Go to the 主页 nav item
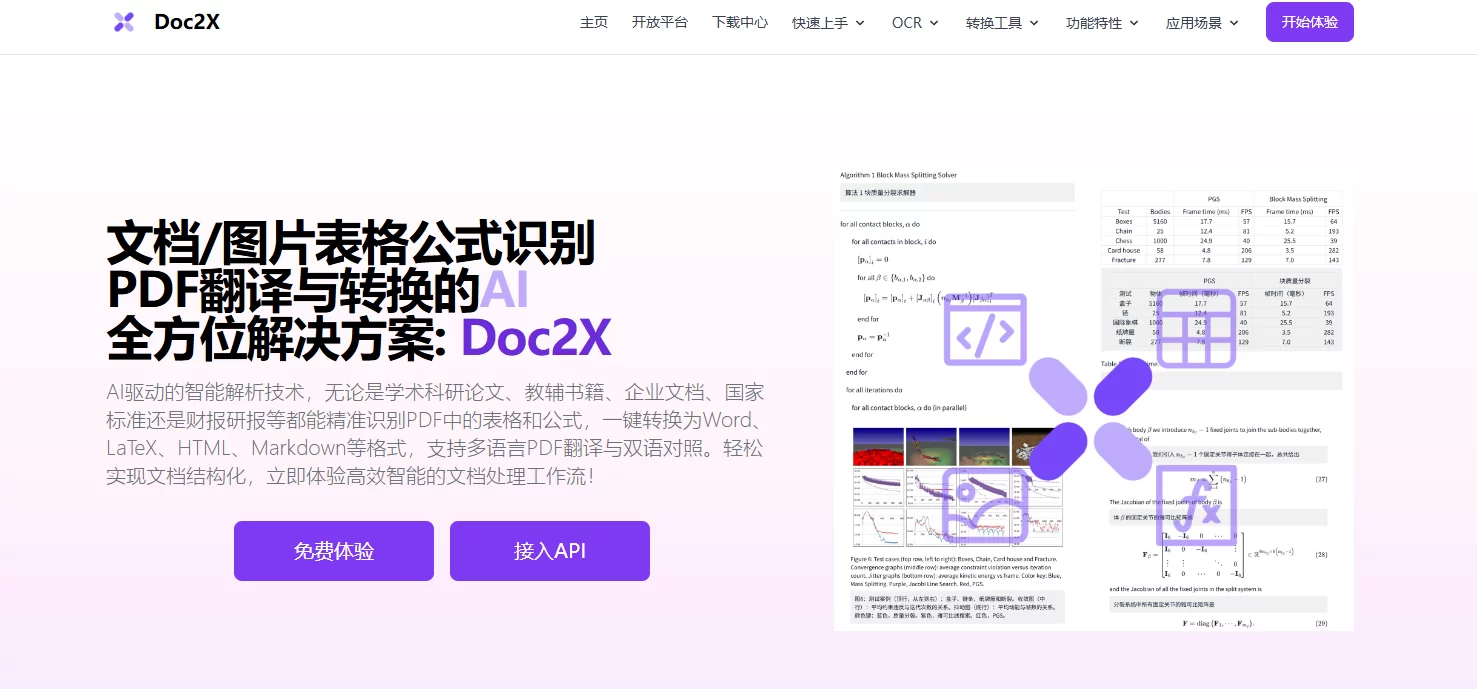This screenshot has height=689, width=1477. [x=594, y=22]
